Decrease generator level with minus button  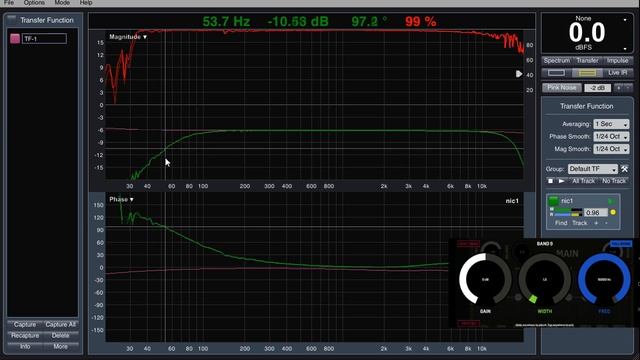click(628, 88)
